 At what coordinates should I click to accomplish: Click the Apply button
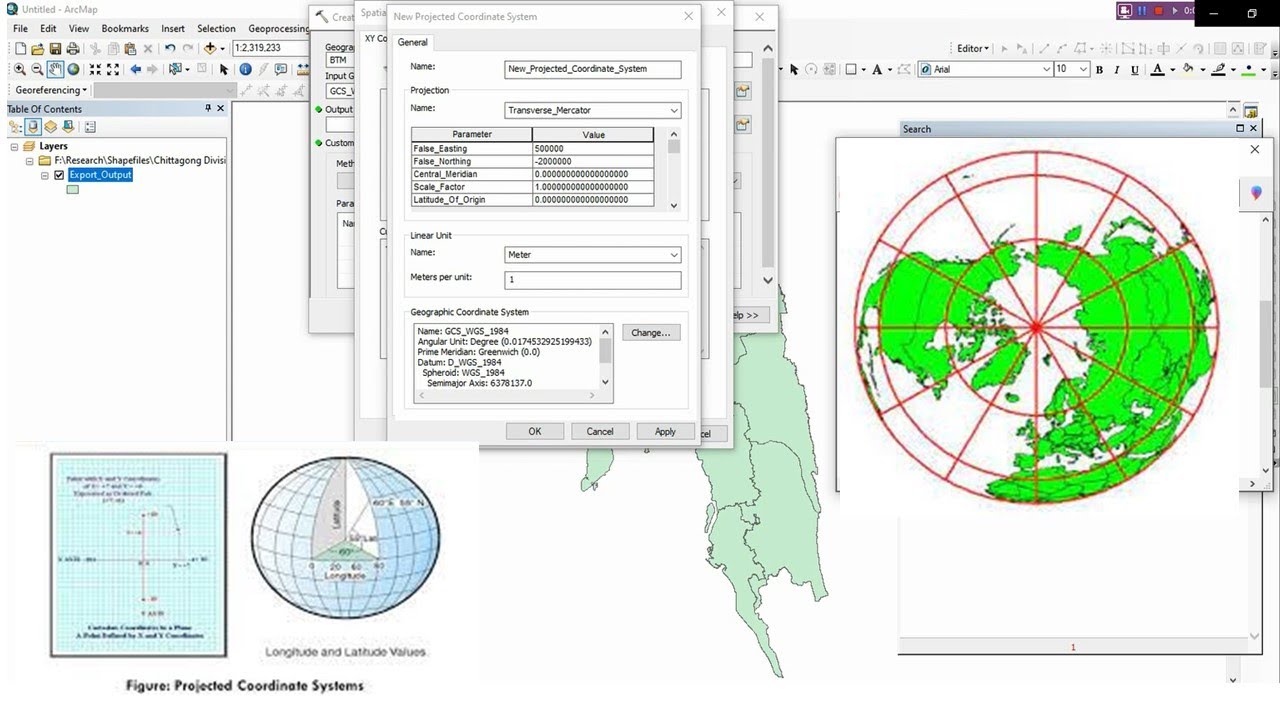666,431
